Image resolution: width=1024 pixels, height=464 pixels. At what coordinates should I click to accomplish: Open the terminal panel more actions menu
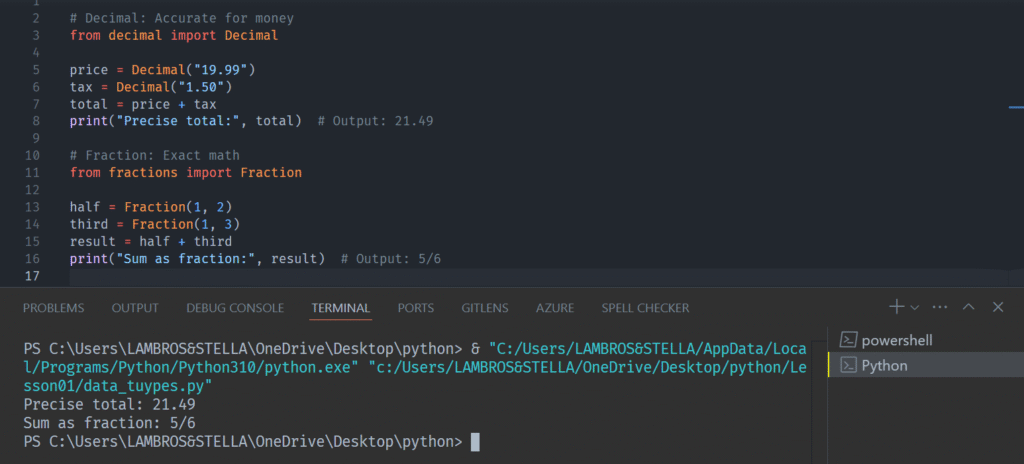pos(940,307)
